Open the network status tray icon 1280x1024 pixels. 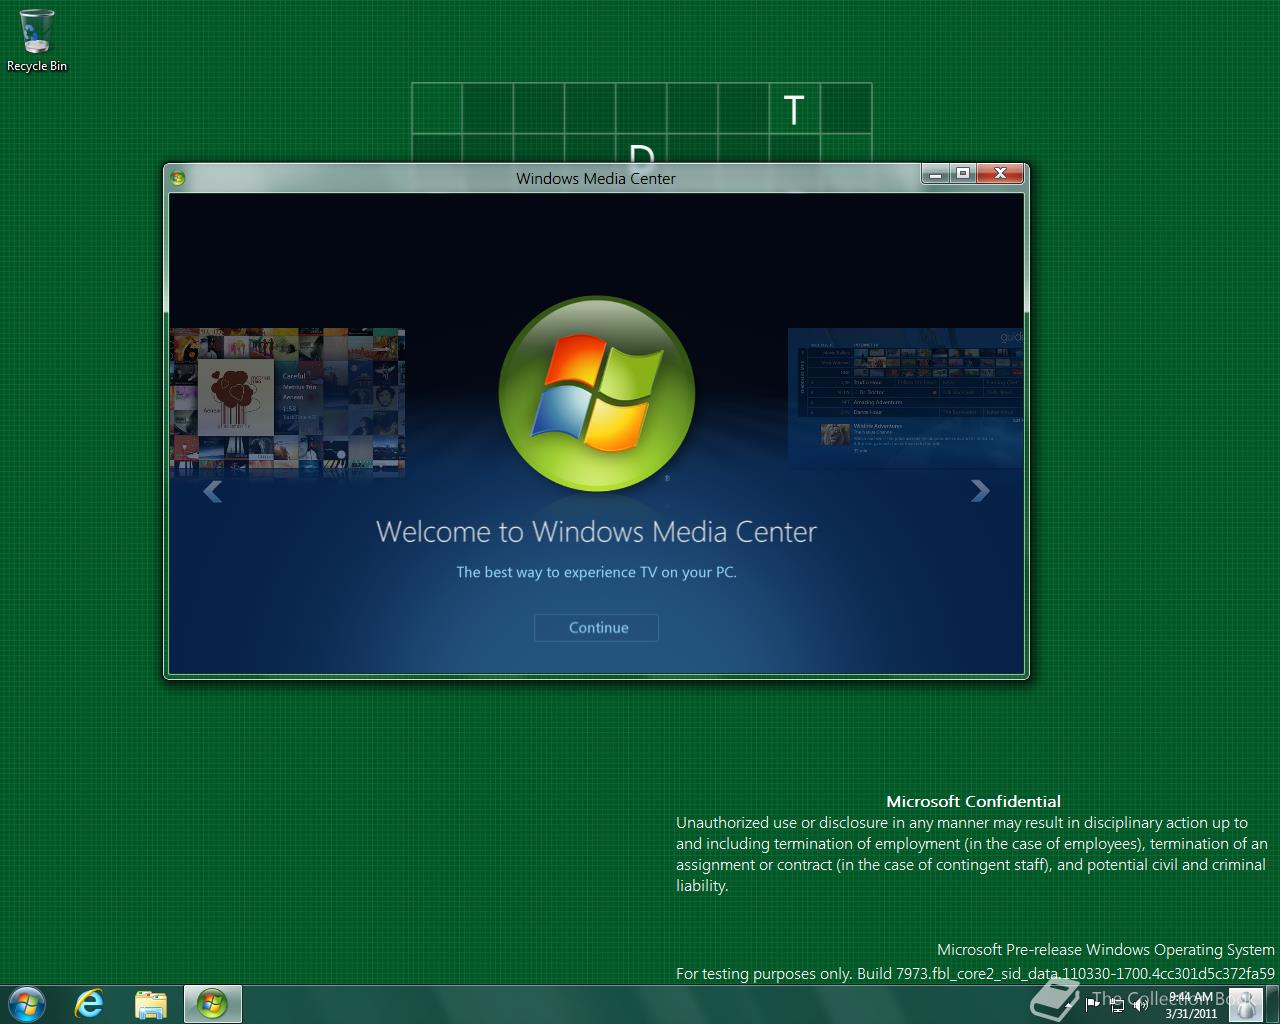click(1118, 1005)
